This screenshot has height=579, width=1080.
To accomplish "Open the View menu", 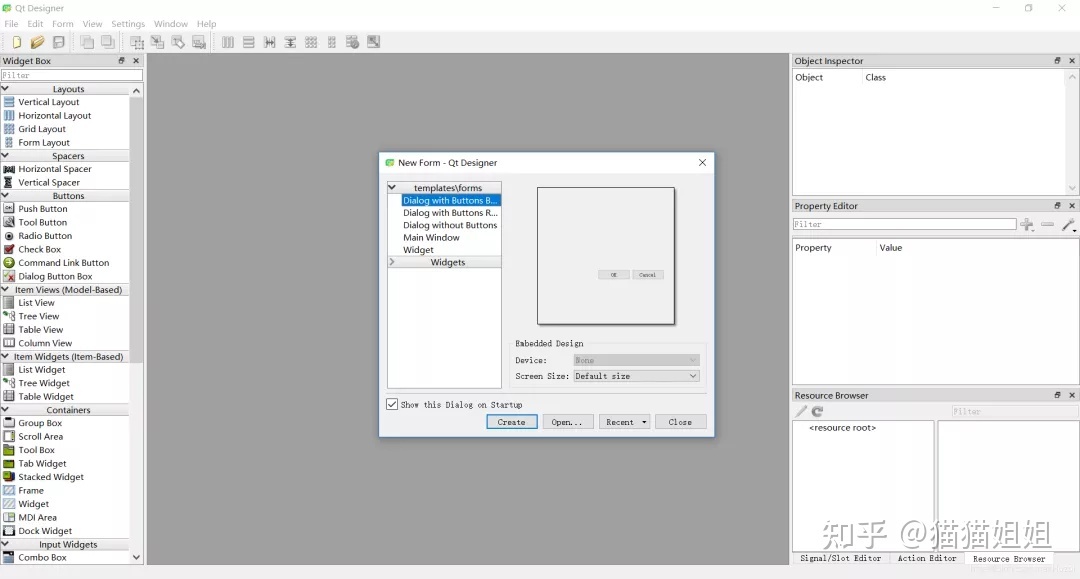I will click(x=92, y=23).
